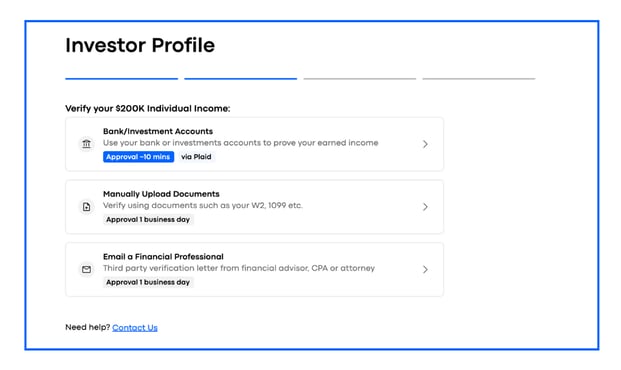Click the Investor Profile heading

(x=140, y=45)
